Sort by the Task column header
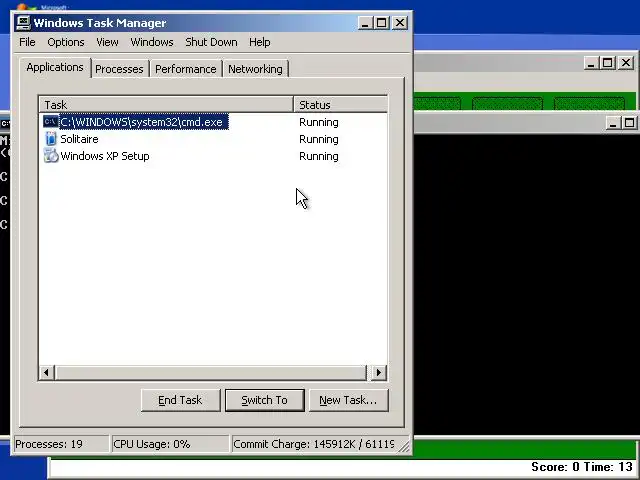 click(167, 104)
